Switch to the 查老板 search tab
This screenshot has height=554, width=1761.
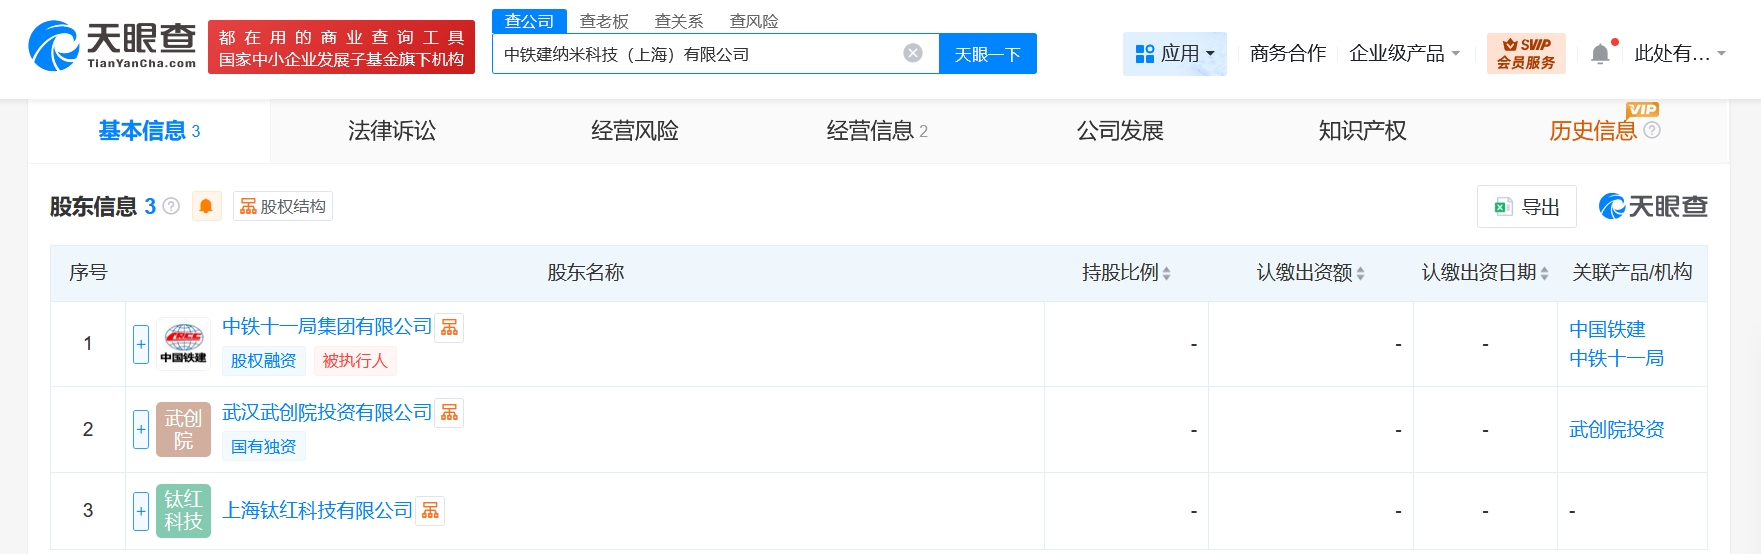[x=604, y=21]
